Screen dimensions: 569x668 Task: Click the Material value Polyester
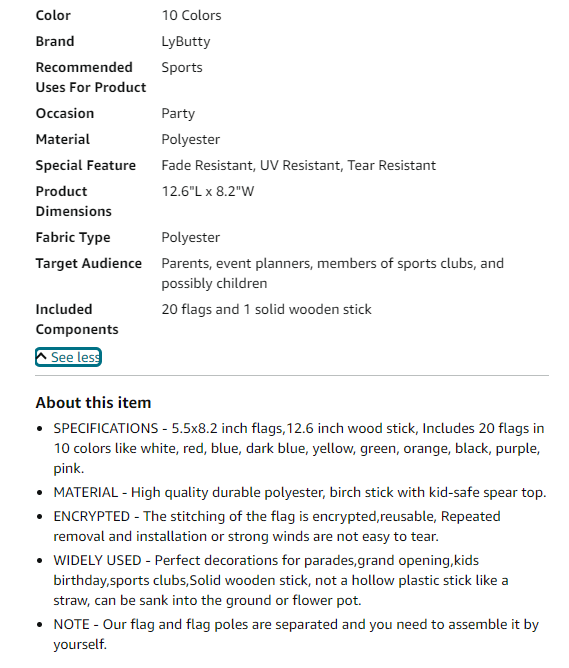pyautogui.click(x=190, y=140)
